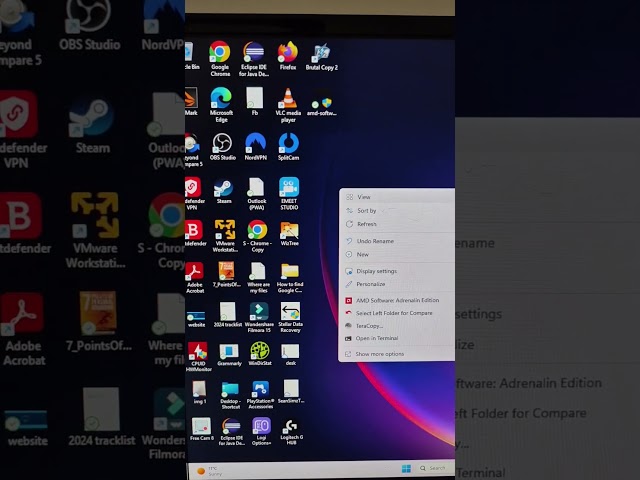The height and width of the screenshot is (480, 640).
Task: Open Eclipse IDE icon next to Google Chrome
Action: coord(253,58)
